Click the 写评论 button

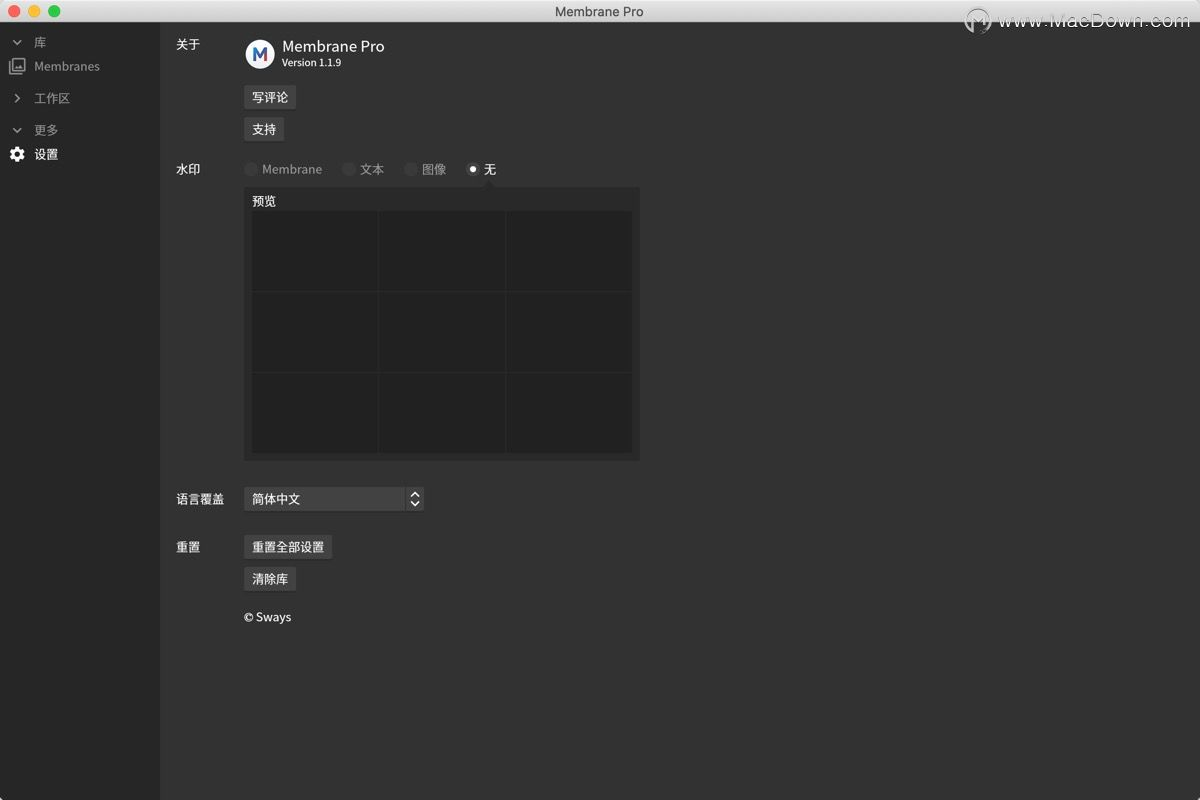coord(270,97)
